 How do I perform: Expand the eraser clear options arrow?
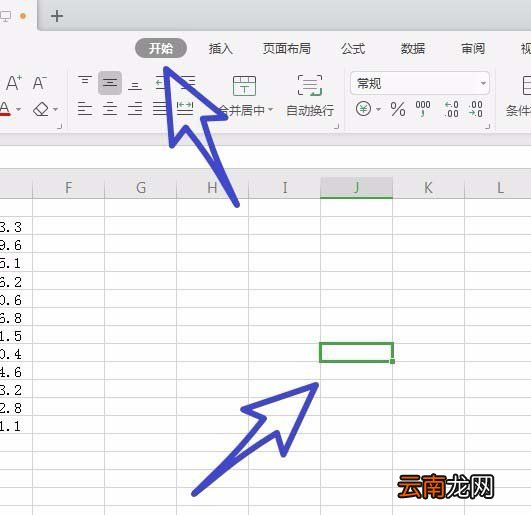click(55, 109)
